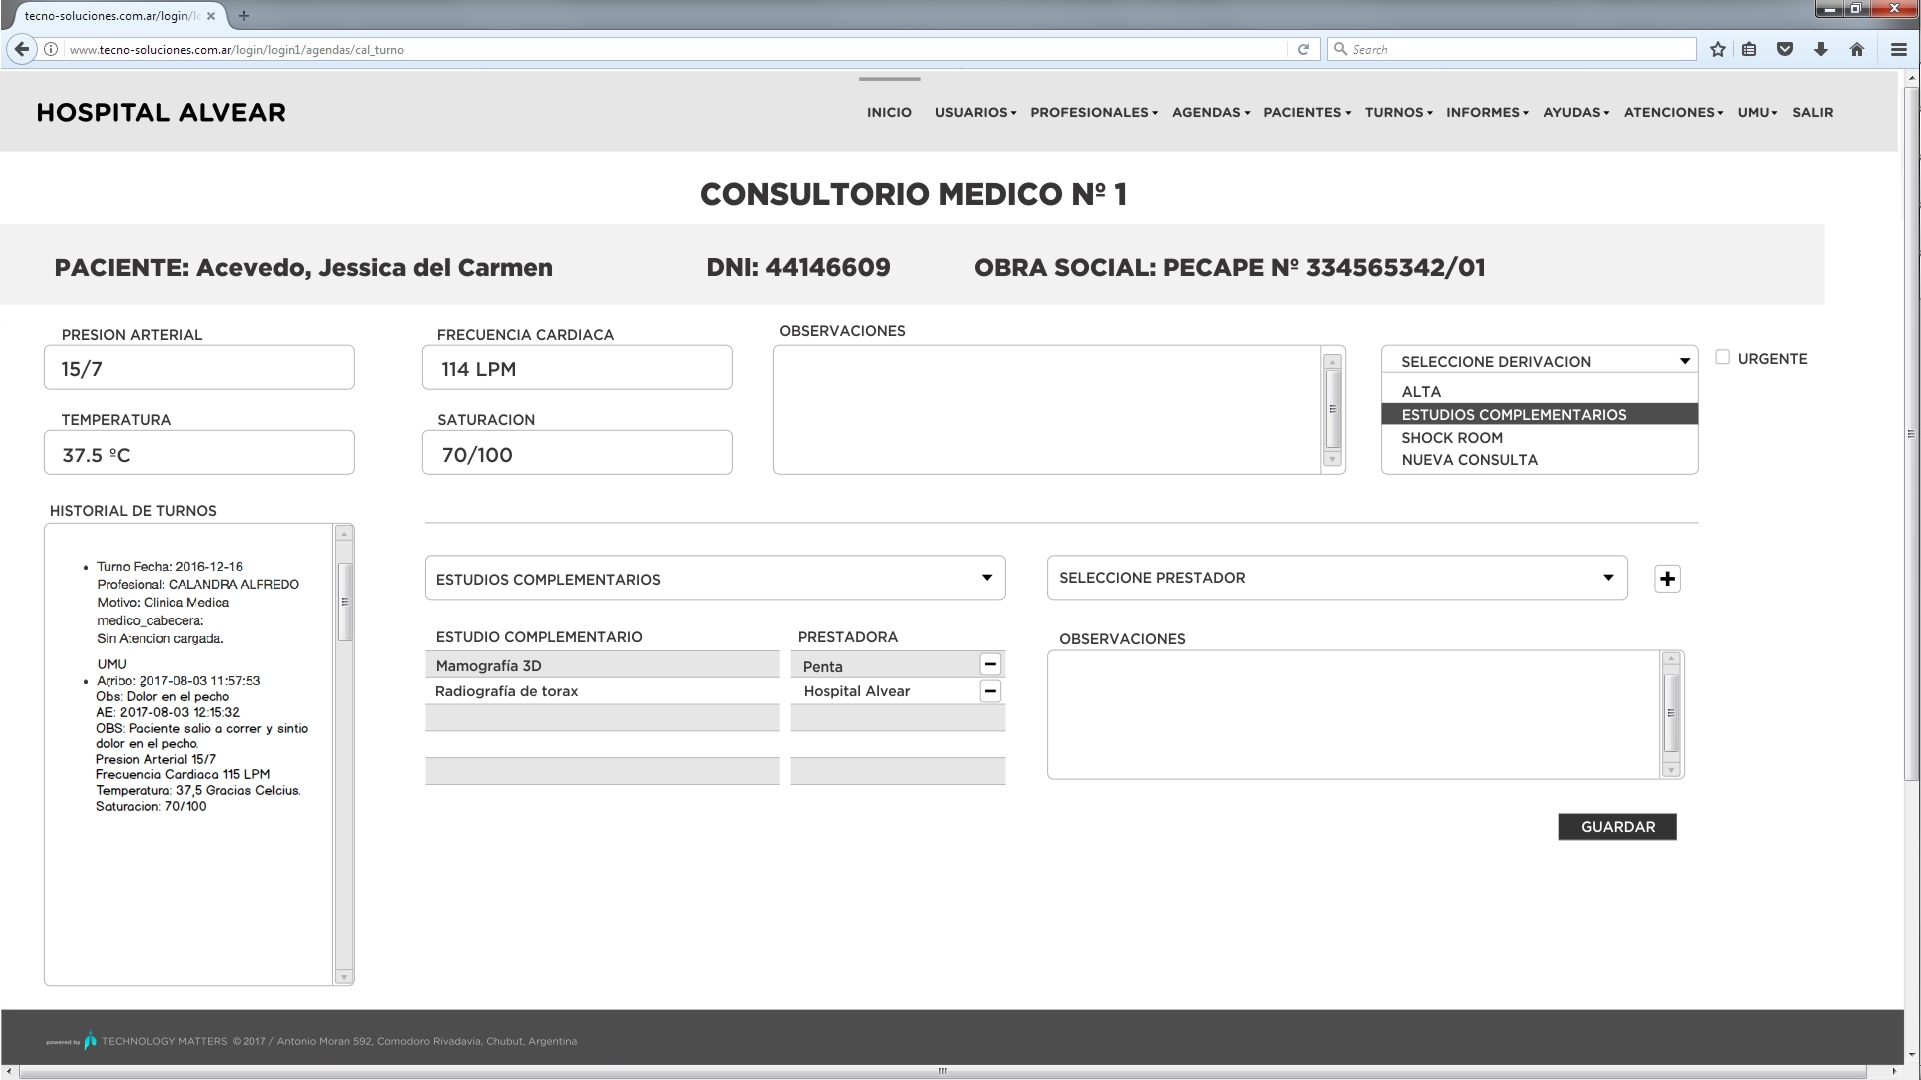The width and height of the screenshot is (1921, 1080).
Task: Select NUEVA CONSULTA derivation option
Action: click(1539, 460)
